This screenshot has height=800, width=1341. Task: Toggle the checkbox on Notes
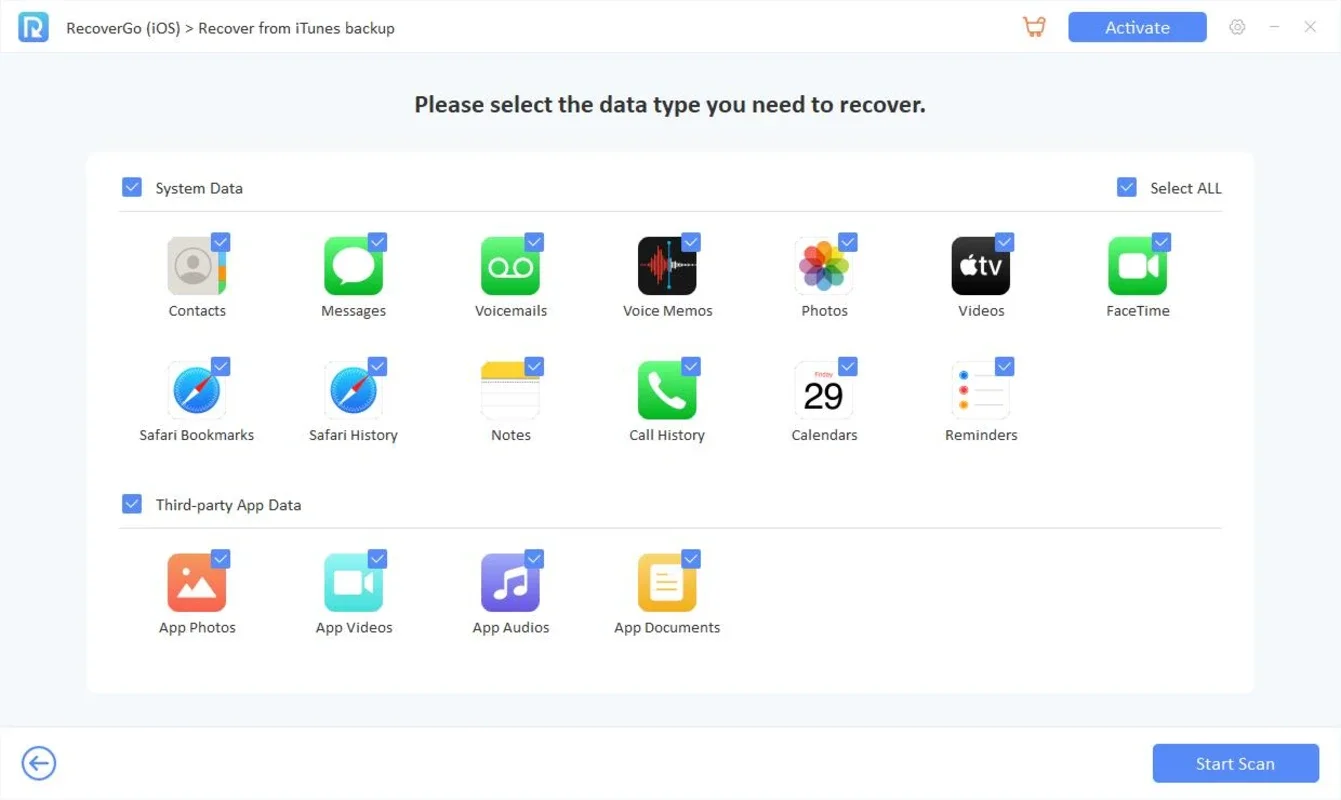coord(535,366)
